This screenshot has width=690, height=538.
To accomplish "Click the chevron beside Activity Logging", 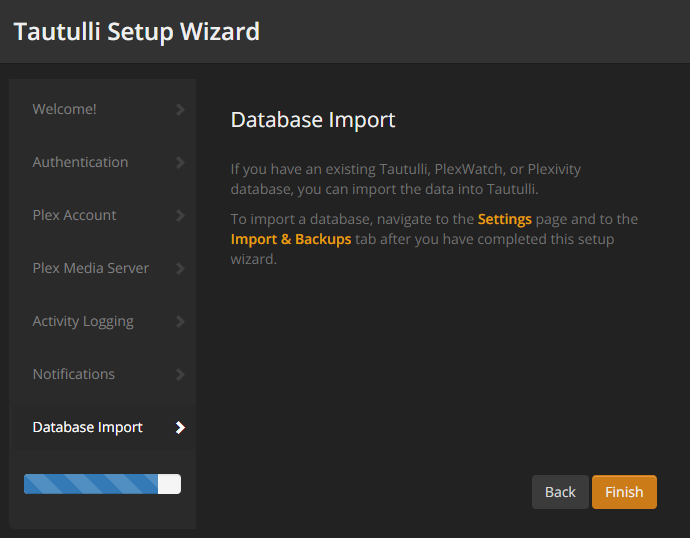I will click(180, 322).
